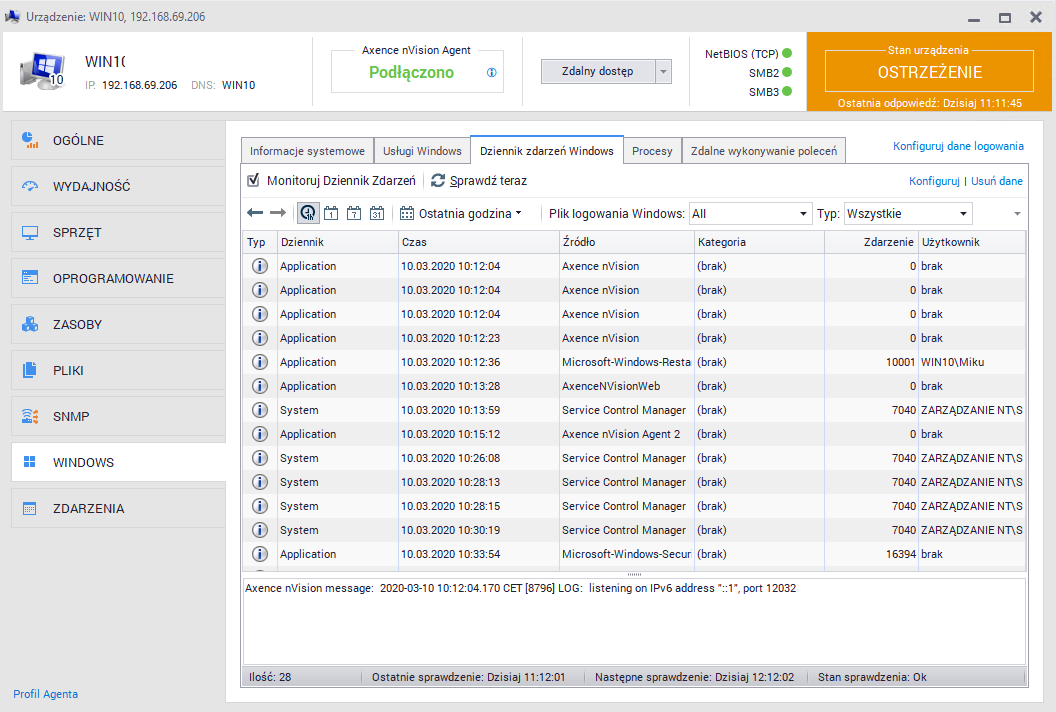Open the Plik logowania Windows combo box
The width and height of the screenshot is (1056, 712).
[x=749, y=213]
